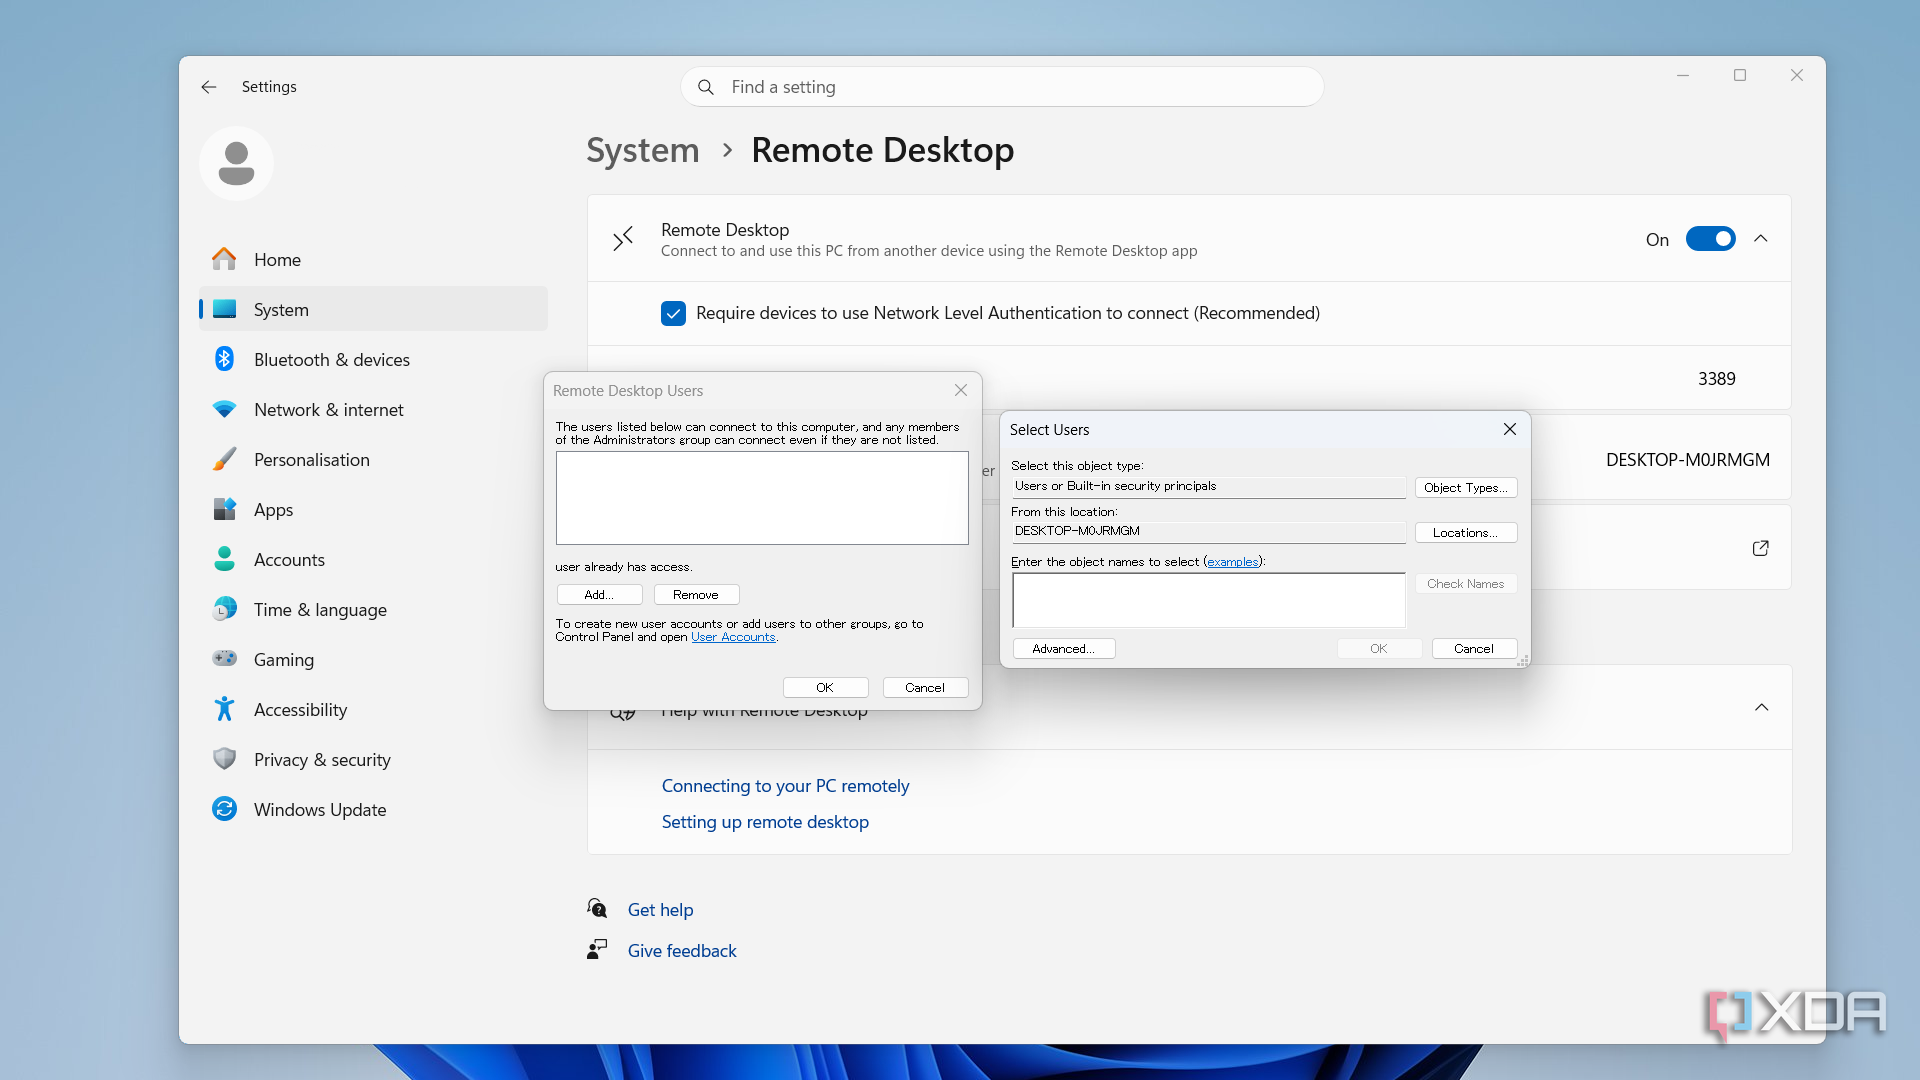
Task: Click the back arrow in Settings
Action: point(209,87)
